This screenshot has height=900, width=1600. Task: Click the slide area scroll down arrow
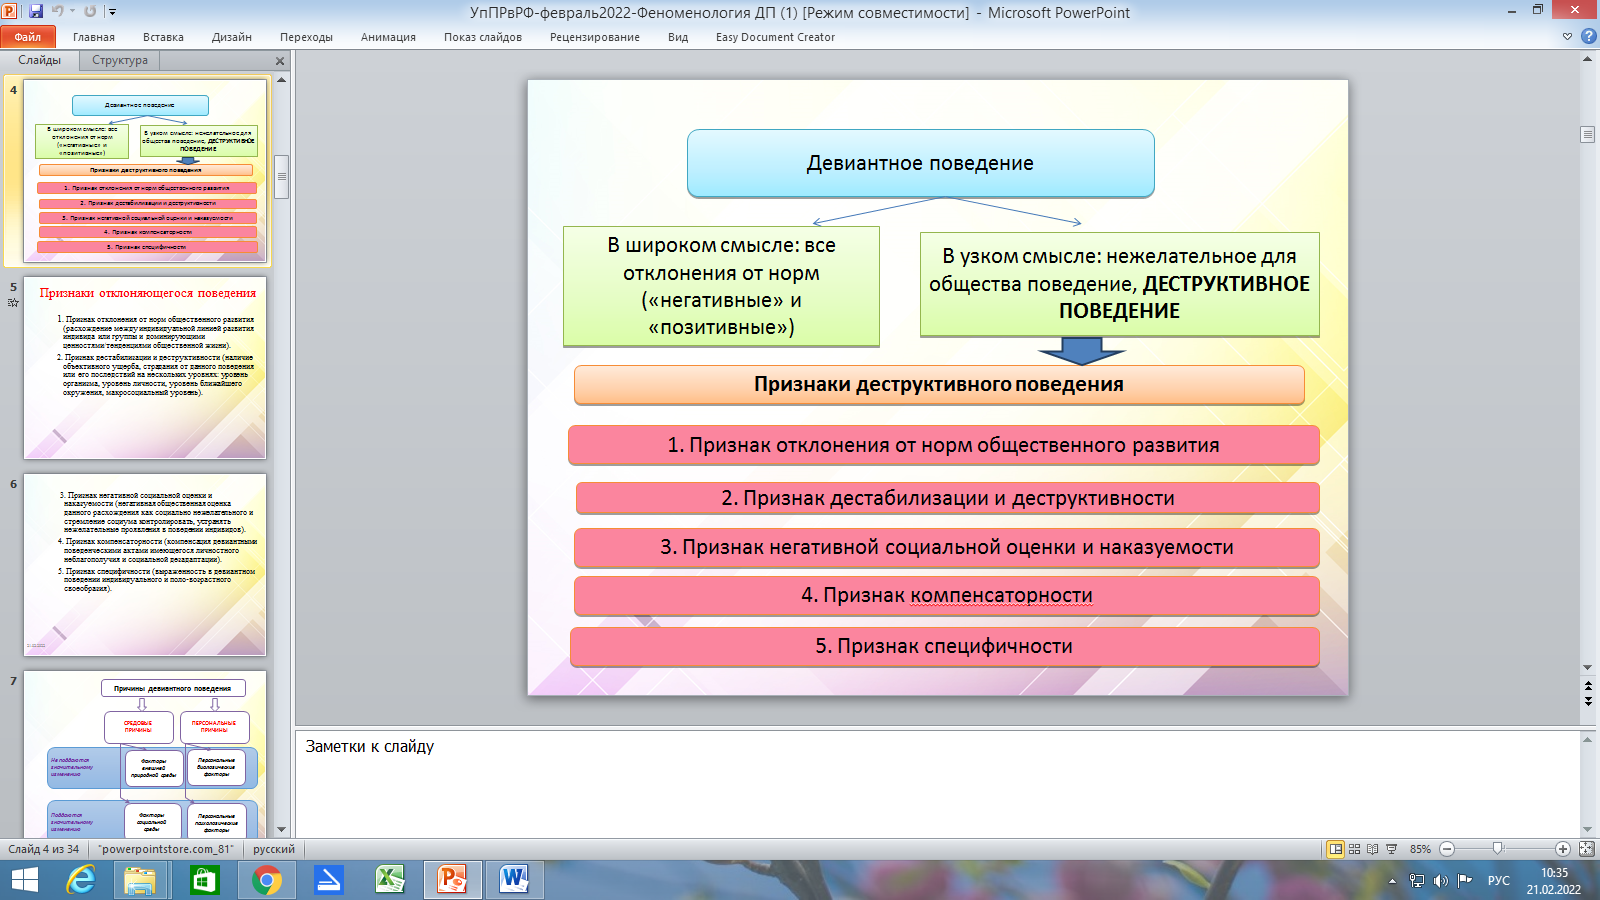click(x=1587, y=667)
